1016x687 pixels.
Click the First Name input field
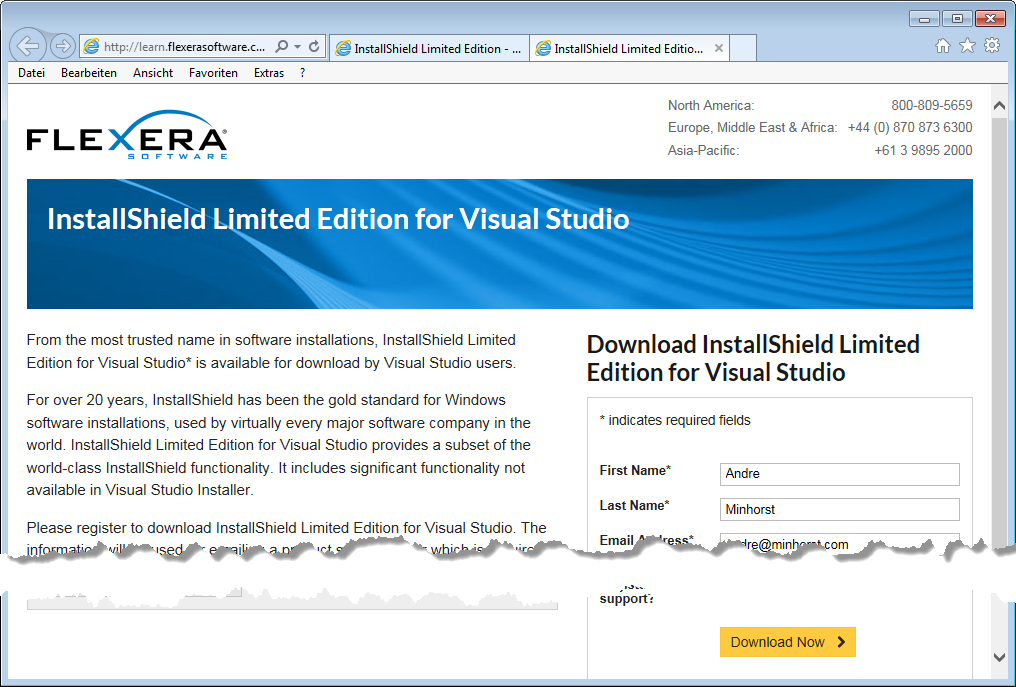point(839,474)
